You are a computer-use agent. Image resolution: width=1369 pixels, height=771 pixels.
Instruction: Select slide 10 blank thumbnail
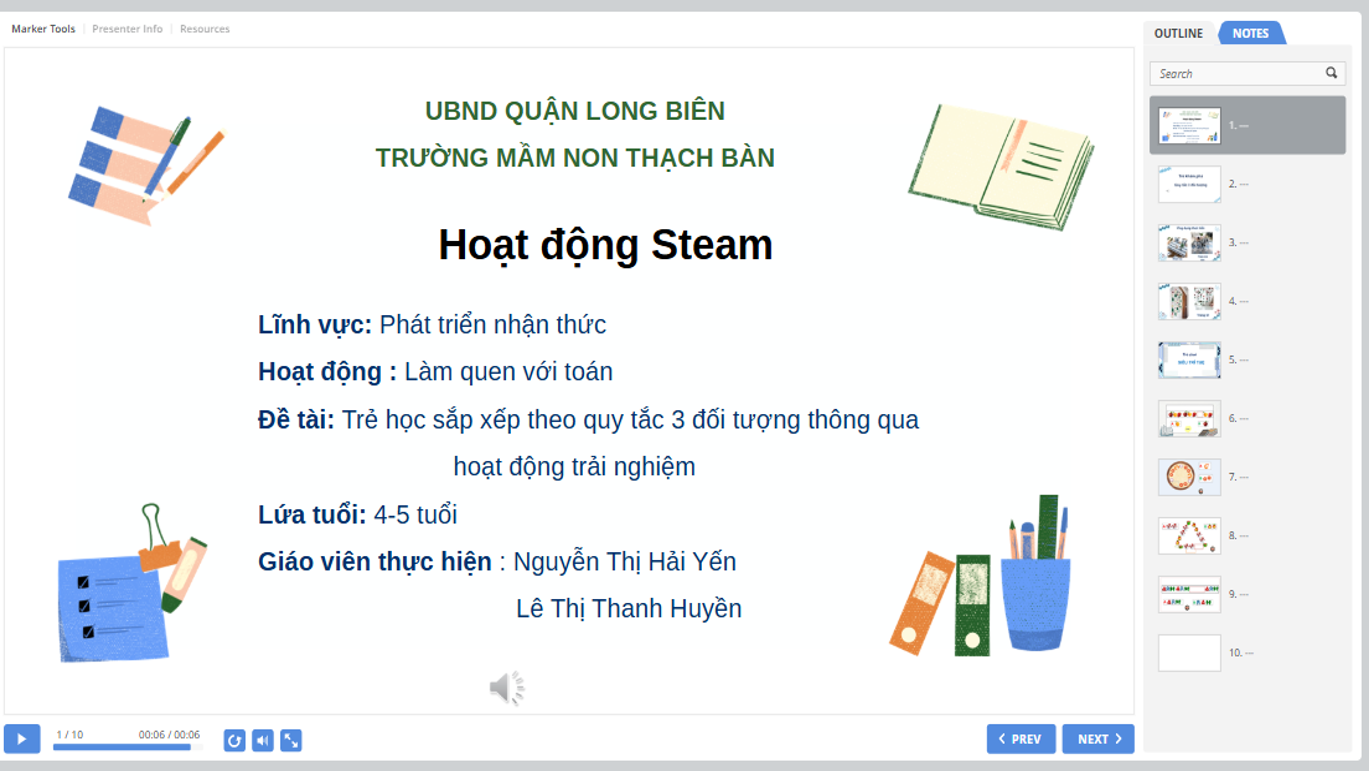1189,653
